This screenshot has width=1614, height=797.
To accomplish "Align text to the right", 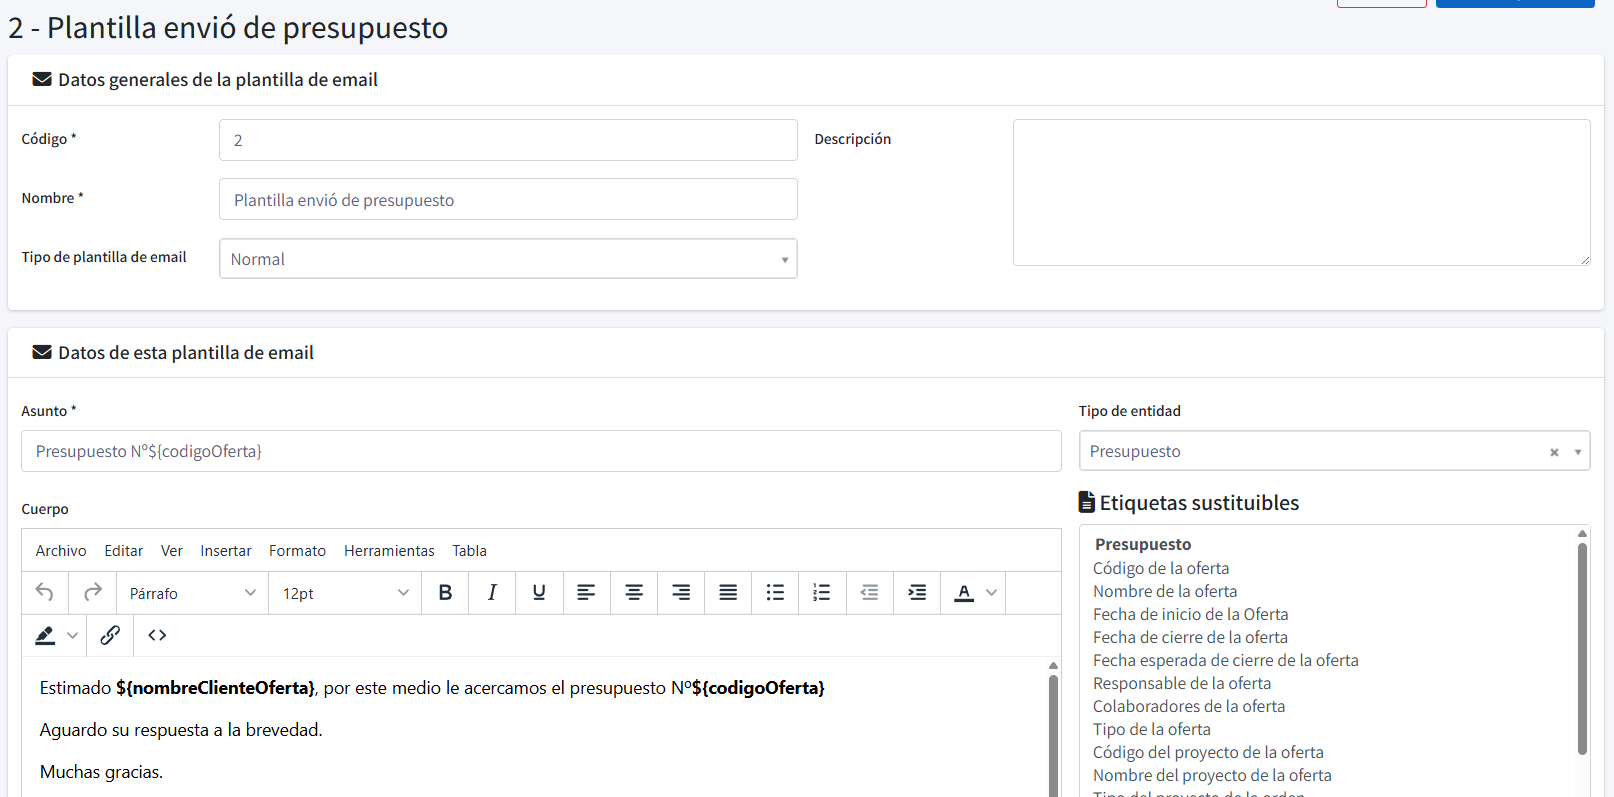I will point(681,593).
